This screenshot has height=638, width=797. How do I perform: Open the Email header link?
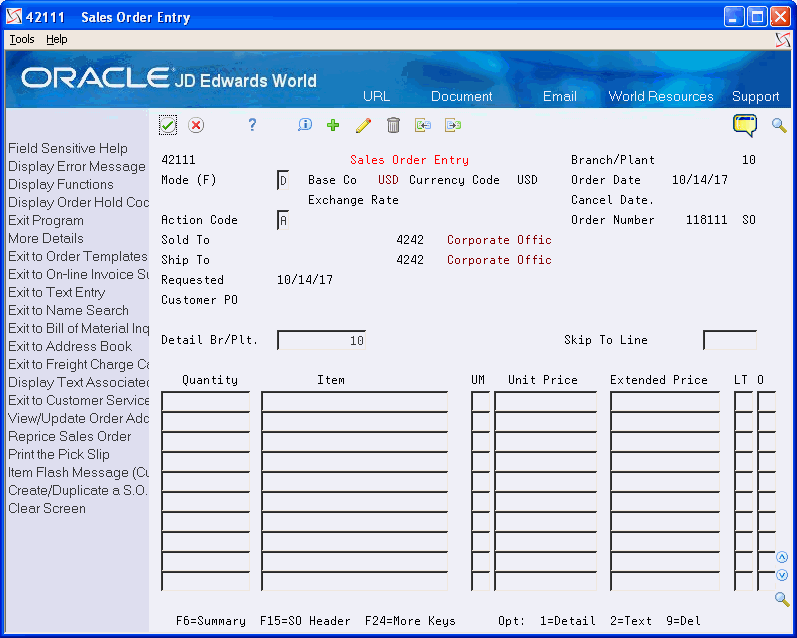(x=560, y=96)
